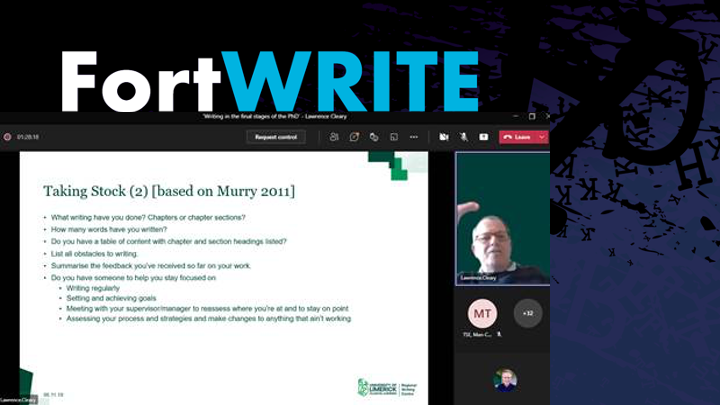Toggle the camera in the meeting toolbar
720x405 pixels.
pyautogui.click(x=444, y=137)
